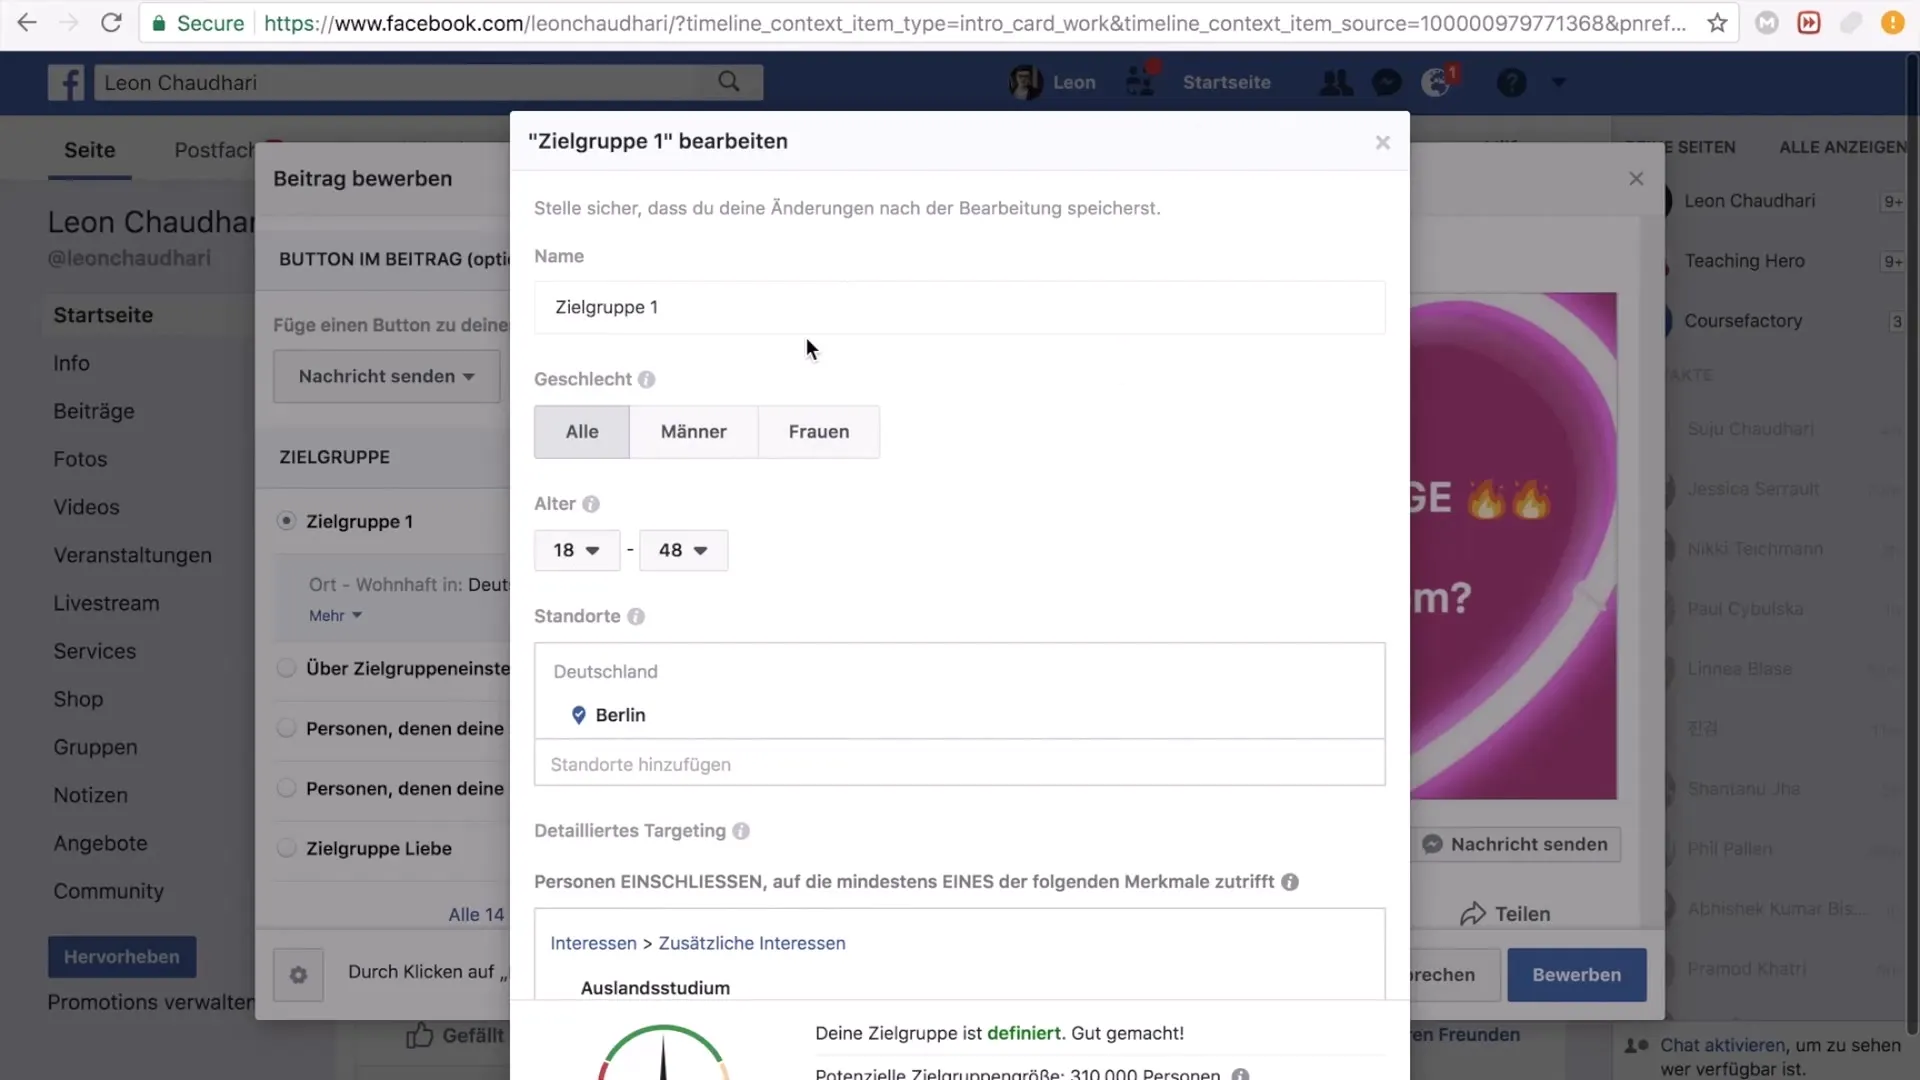Click the Alle 14 link
The image size is (1920, 1080).
(476, 915)
